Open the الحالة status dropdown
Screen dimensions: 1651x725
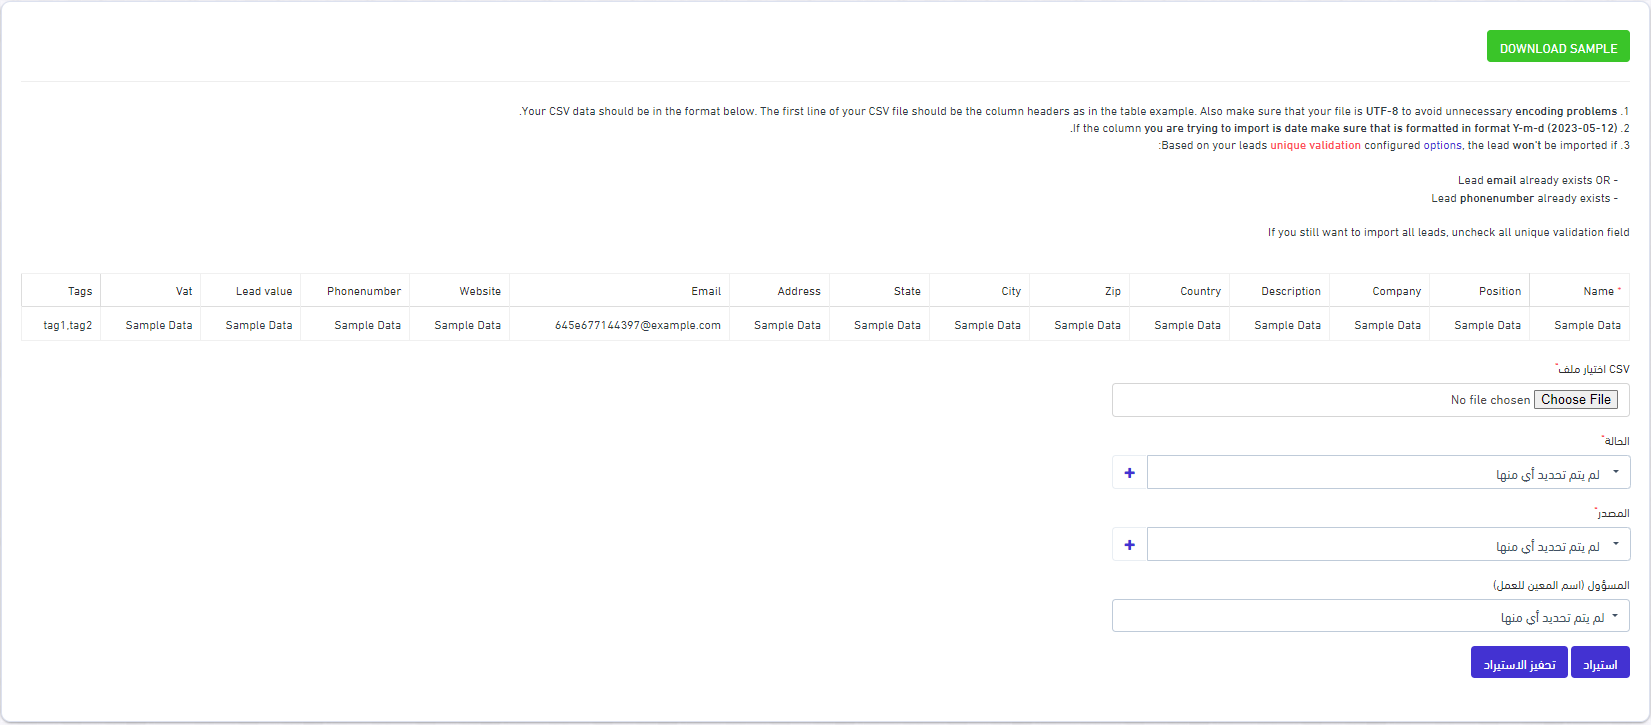tap(1388, 473)
